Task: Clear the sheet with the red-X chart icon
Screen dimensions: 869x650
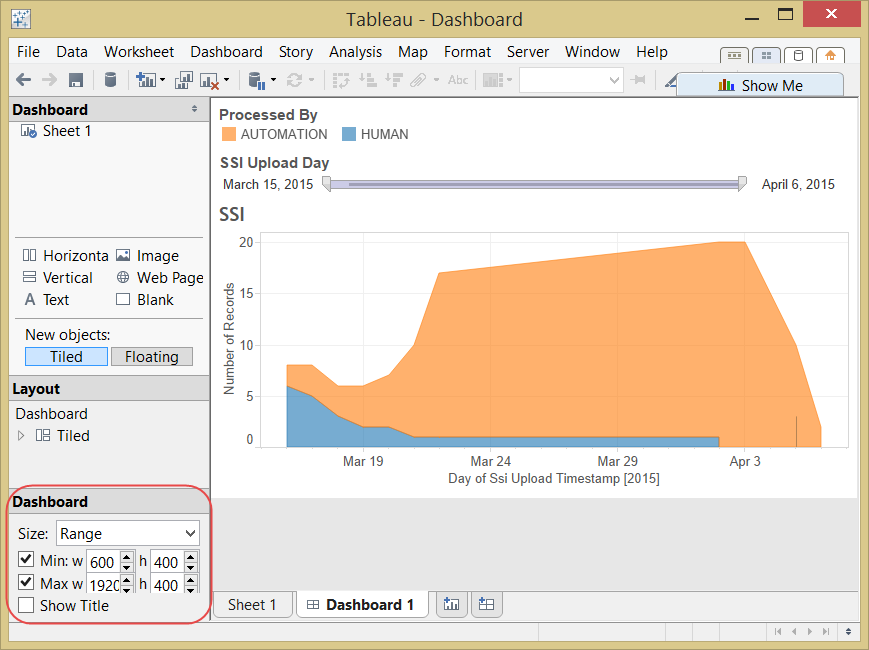Action: tap(209, 81)
